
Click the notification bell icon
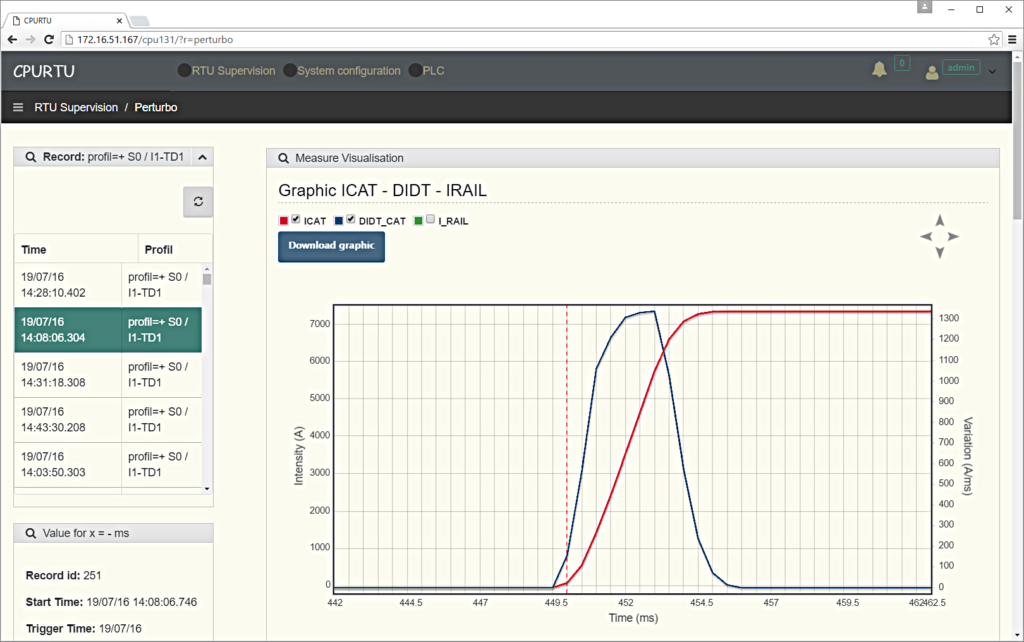(879, 69)
